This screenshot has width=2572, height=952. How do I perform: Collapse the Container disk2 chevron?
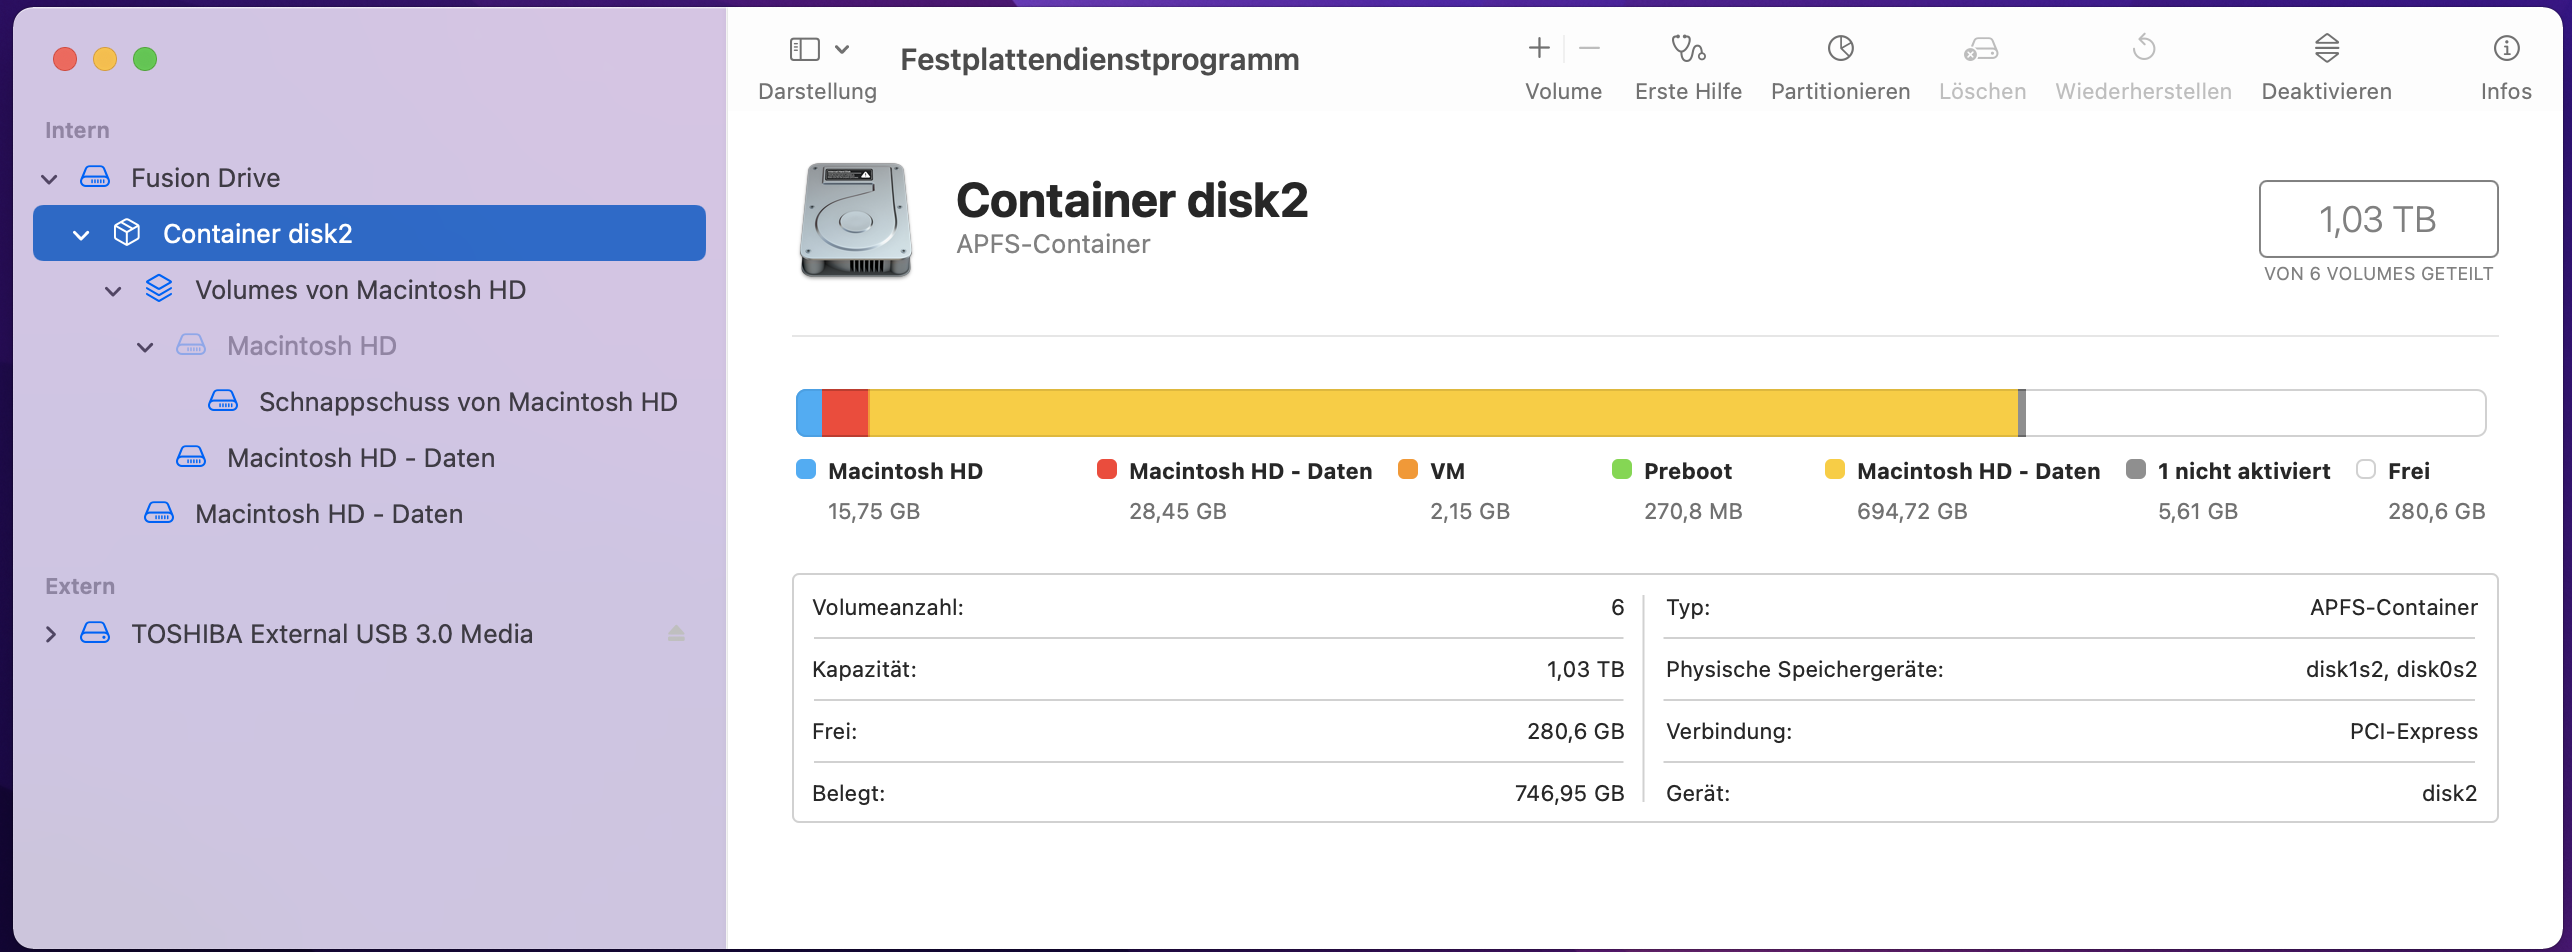coord(81,235)
